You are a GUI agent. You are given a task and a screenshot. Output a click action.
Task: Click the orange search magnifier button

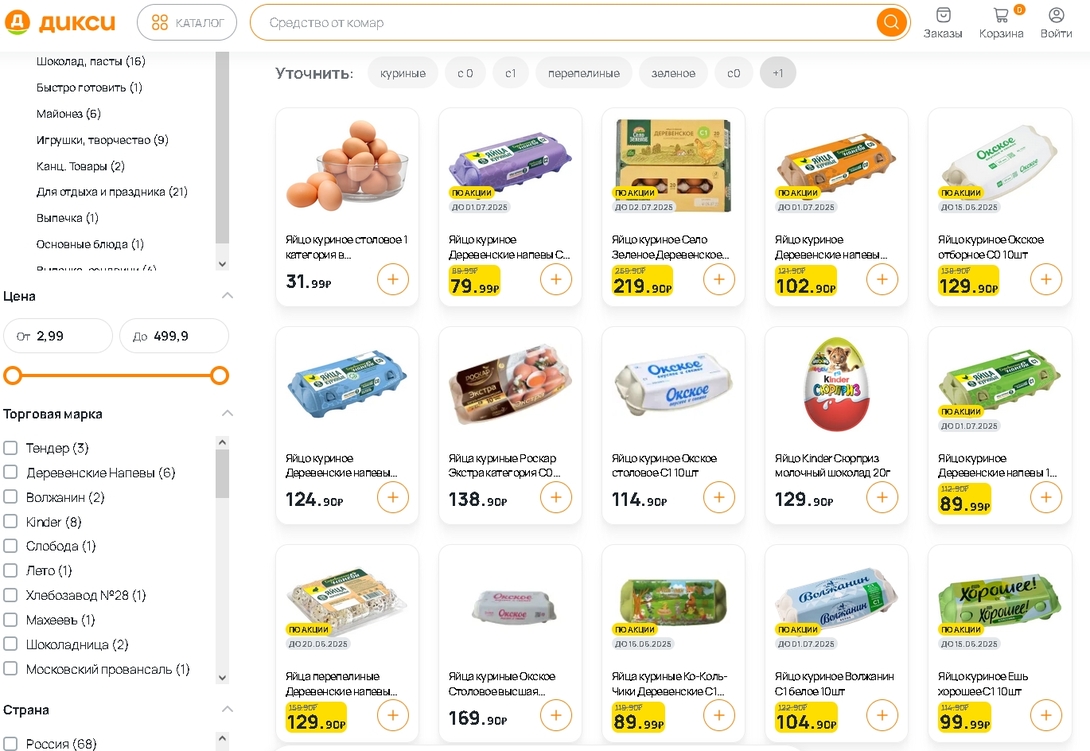pos(890,22)
